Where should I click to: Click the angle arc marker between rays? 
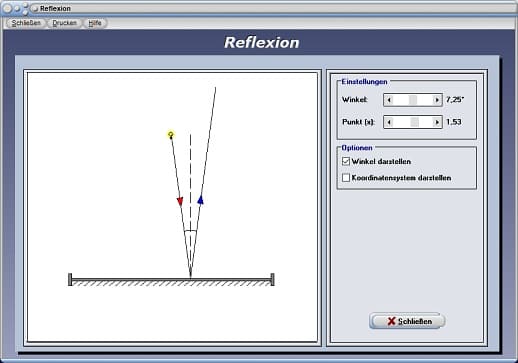pyautogui.click(x=190, y=231)
